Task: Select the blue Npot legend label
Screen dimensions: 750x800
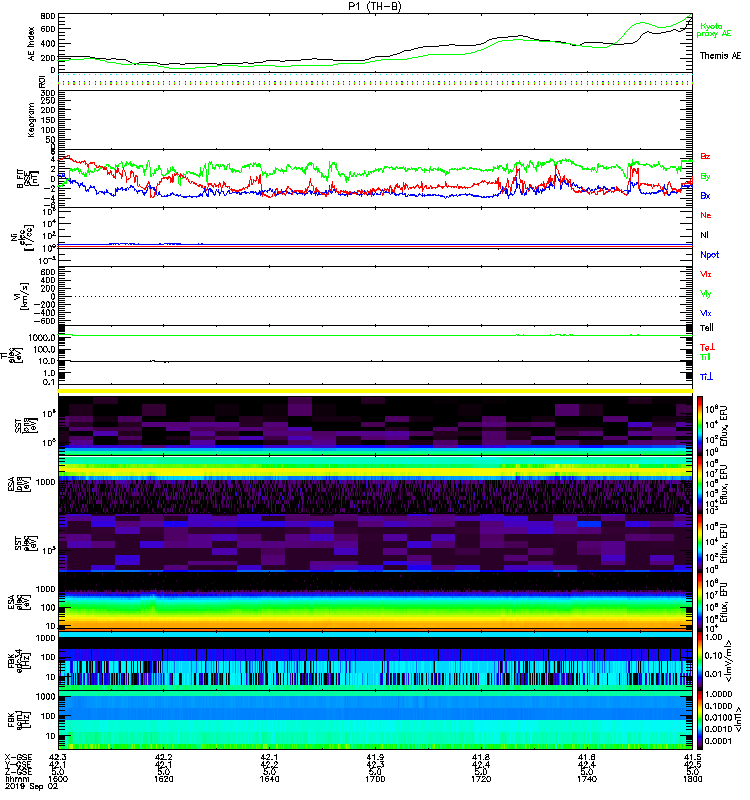Action: [709, 255]
